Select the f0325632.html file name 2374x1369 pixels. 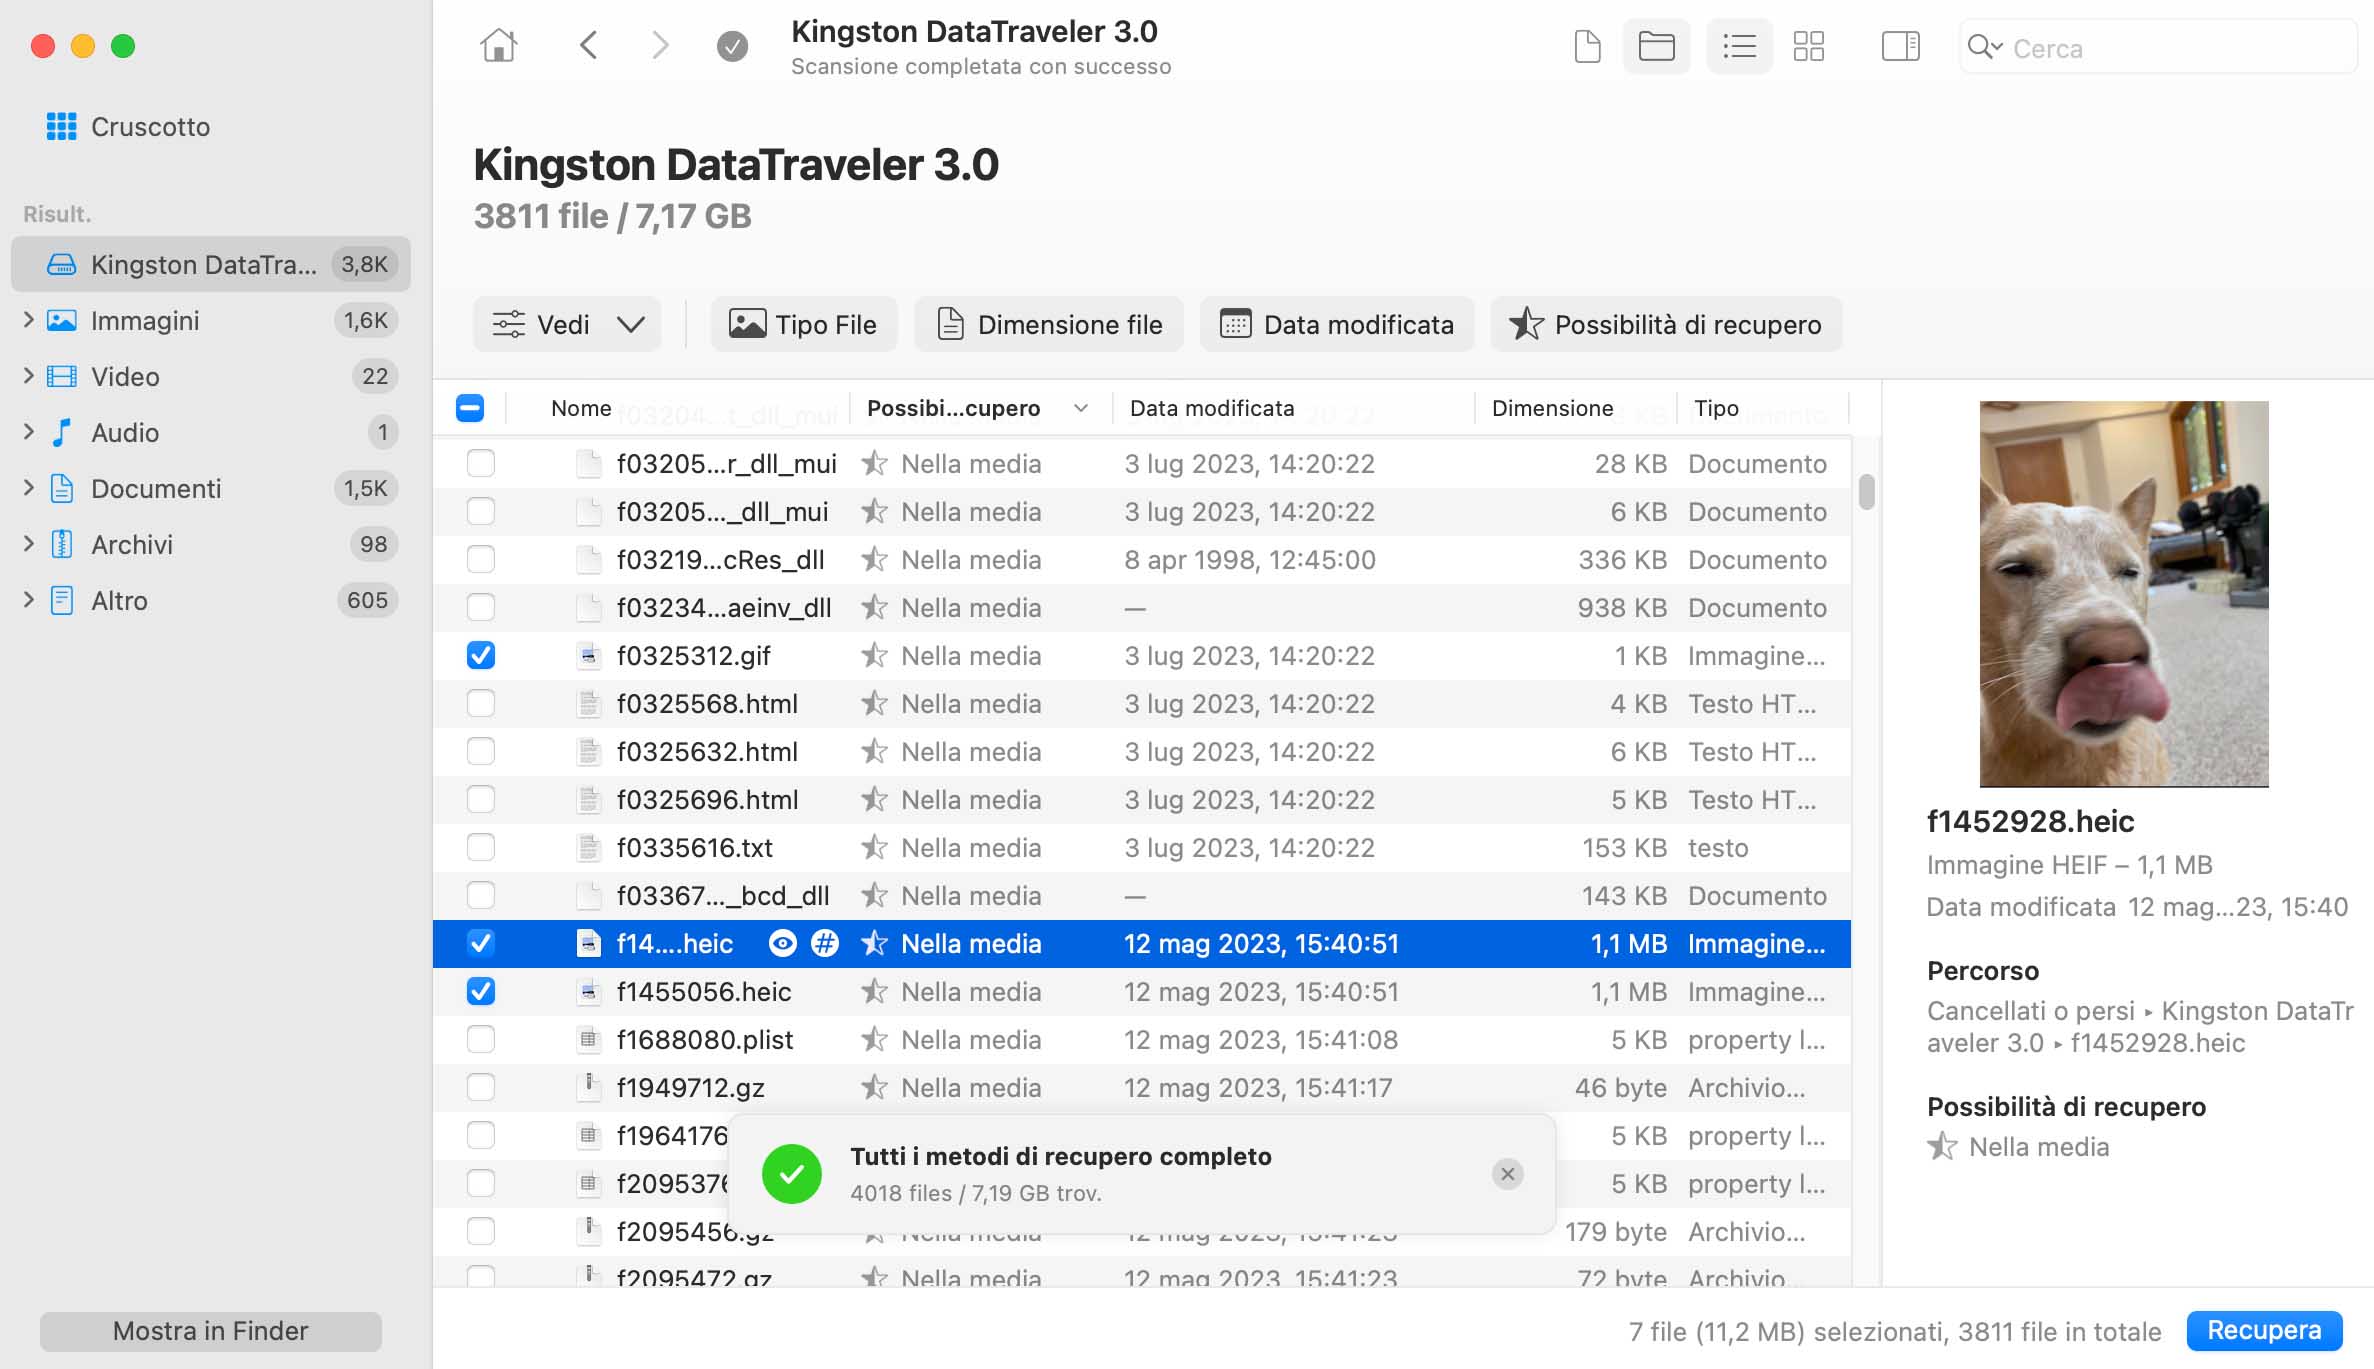tap(707, 752)
